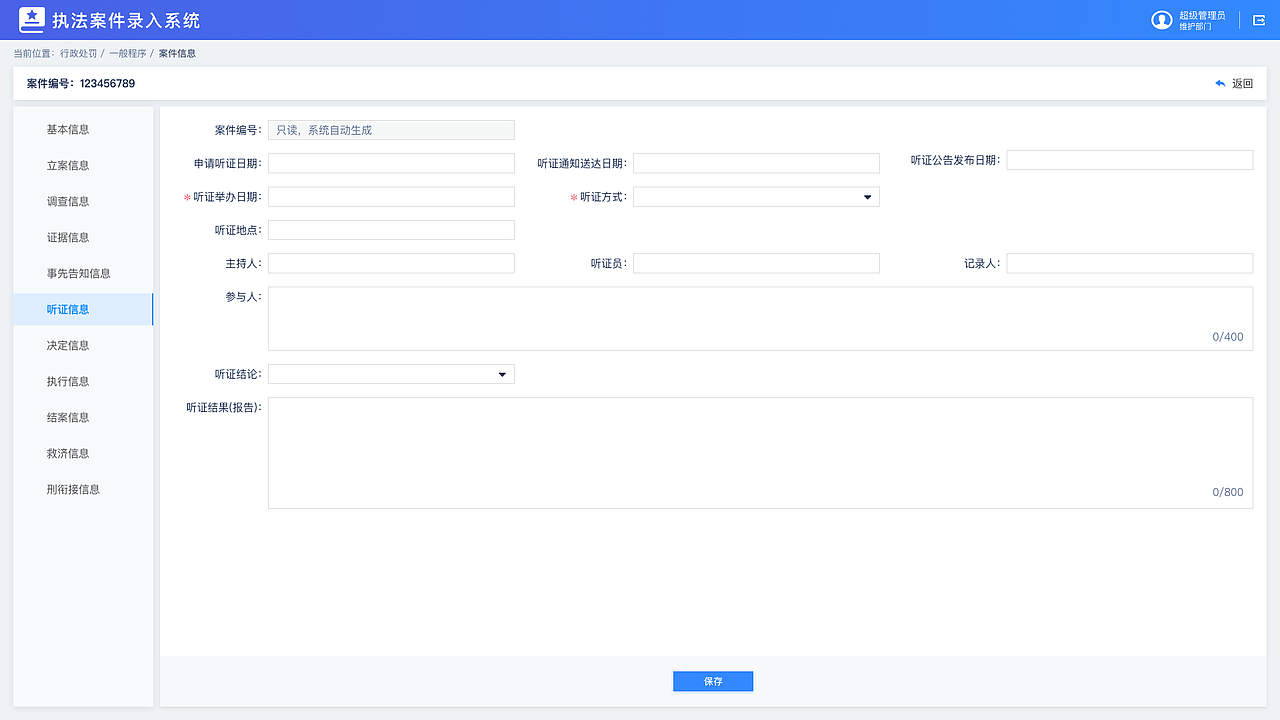Click the 执法案件录入系统 title
The width and height of the screenshot is (1280, 720).
pos(126,20)
